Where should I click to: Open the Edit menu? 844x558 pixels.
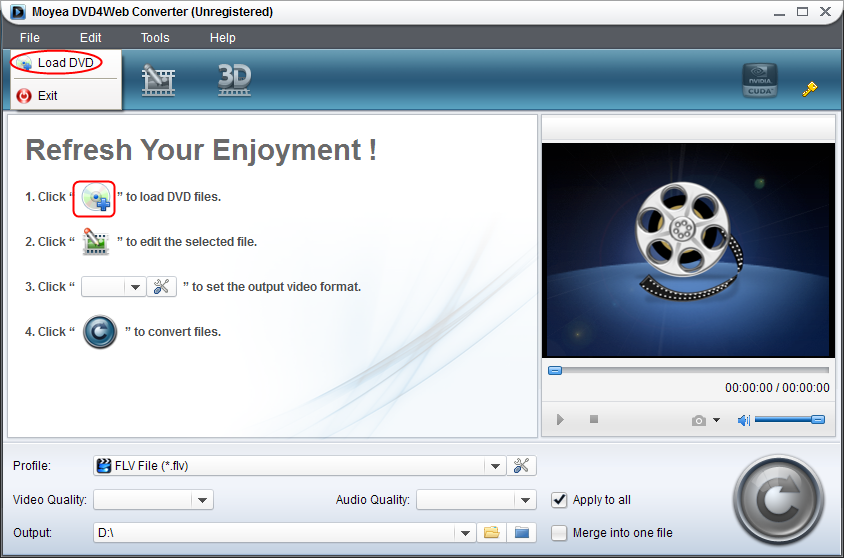pyautogui.click(x=90, y=38)
